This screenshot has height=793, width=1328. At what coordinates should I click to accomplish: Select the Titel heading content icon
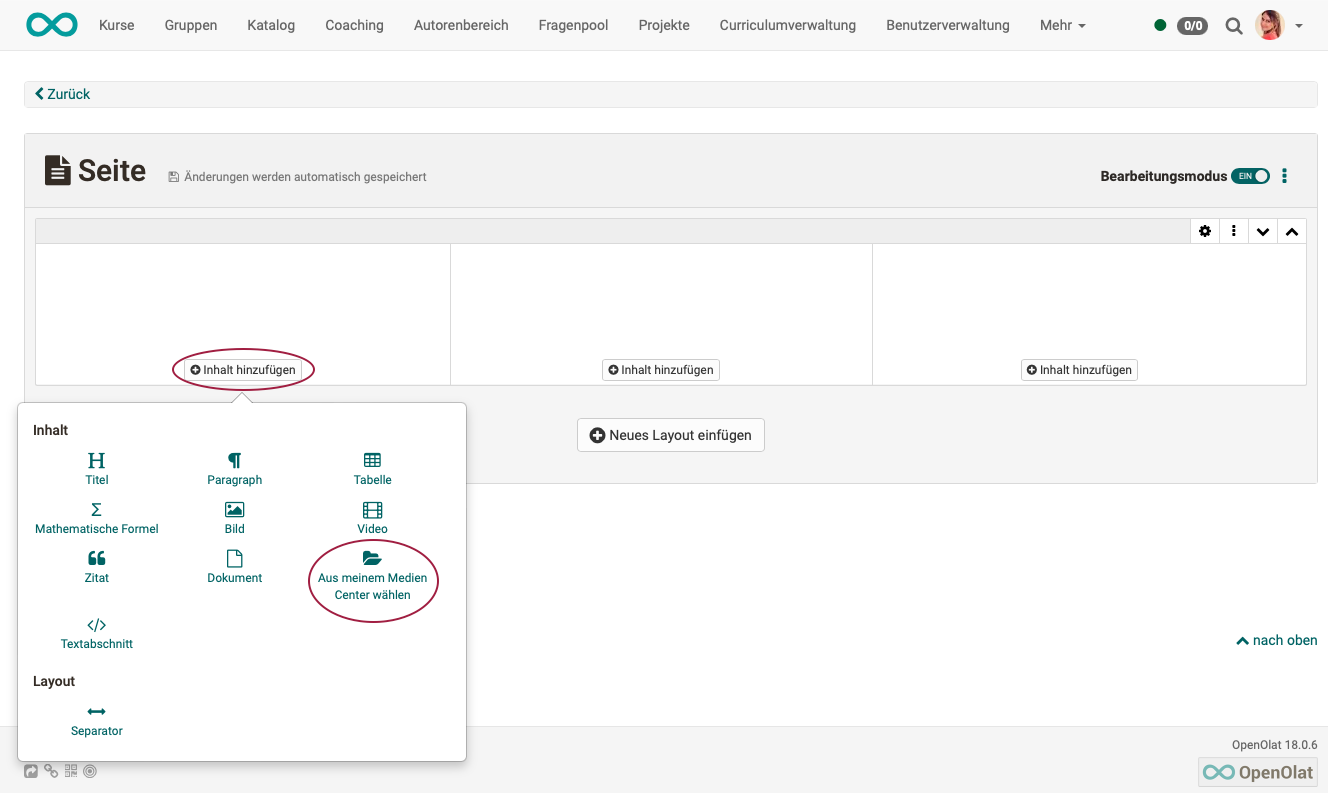click(96, 461)
